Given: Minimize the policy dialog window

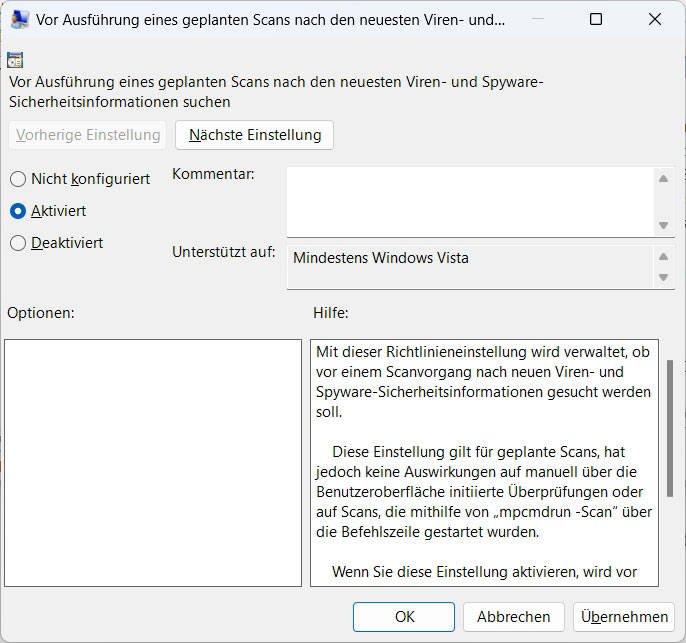Looking at the screenshot, I should (x=539, y=19).
